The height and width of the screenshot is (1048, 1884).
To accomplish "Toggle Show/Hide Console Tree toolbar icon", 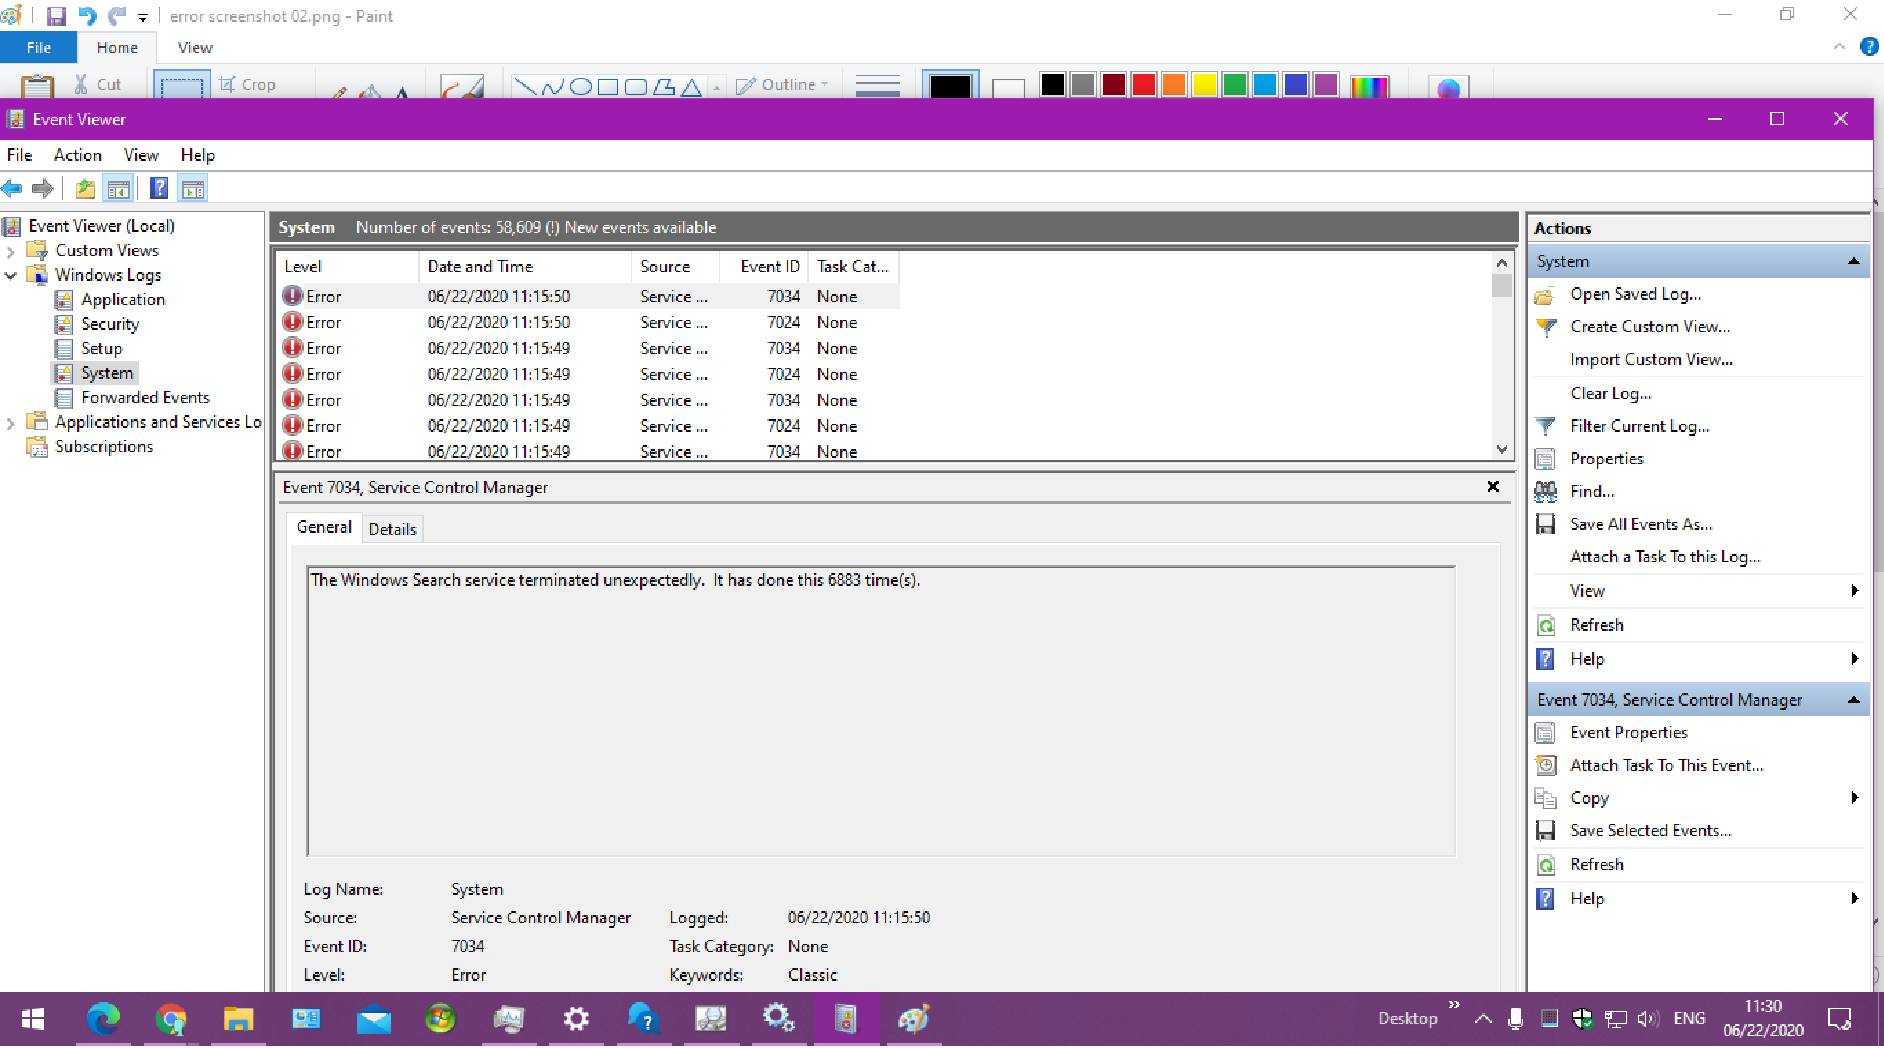I will coord(119,188).
